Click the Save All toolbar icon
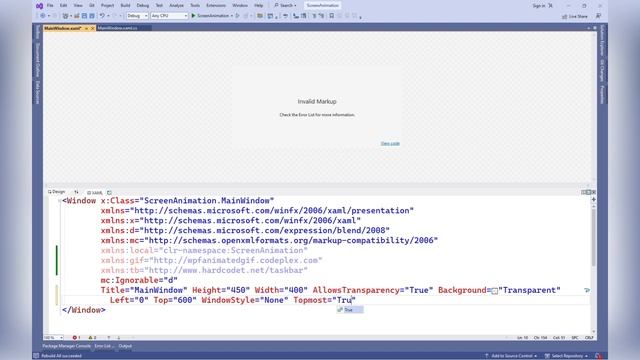 [92, 16]
